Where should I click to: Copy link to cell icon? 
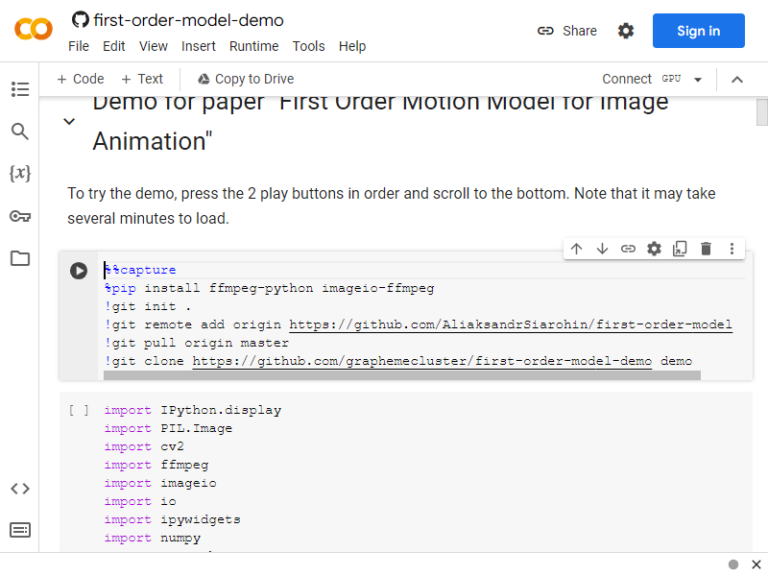pos(628,249)
